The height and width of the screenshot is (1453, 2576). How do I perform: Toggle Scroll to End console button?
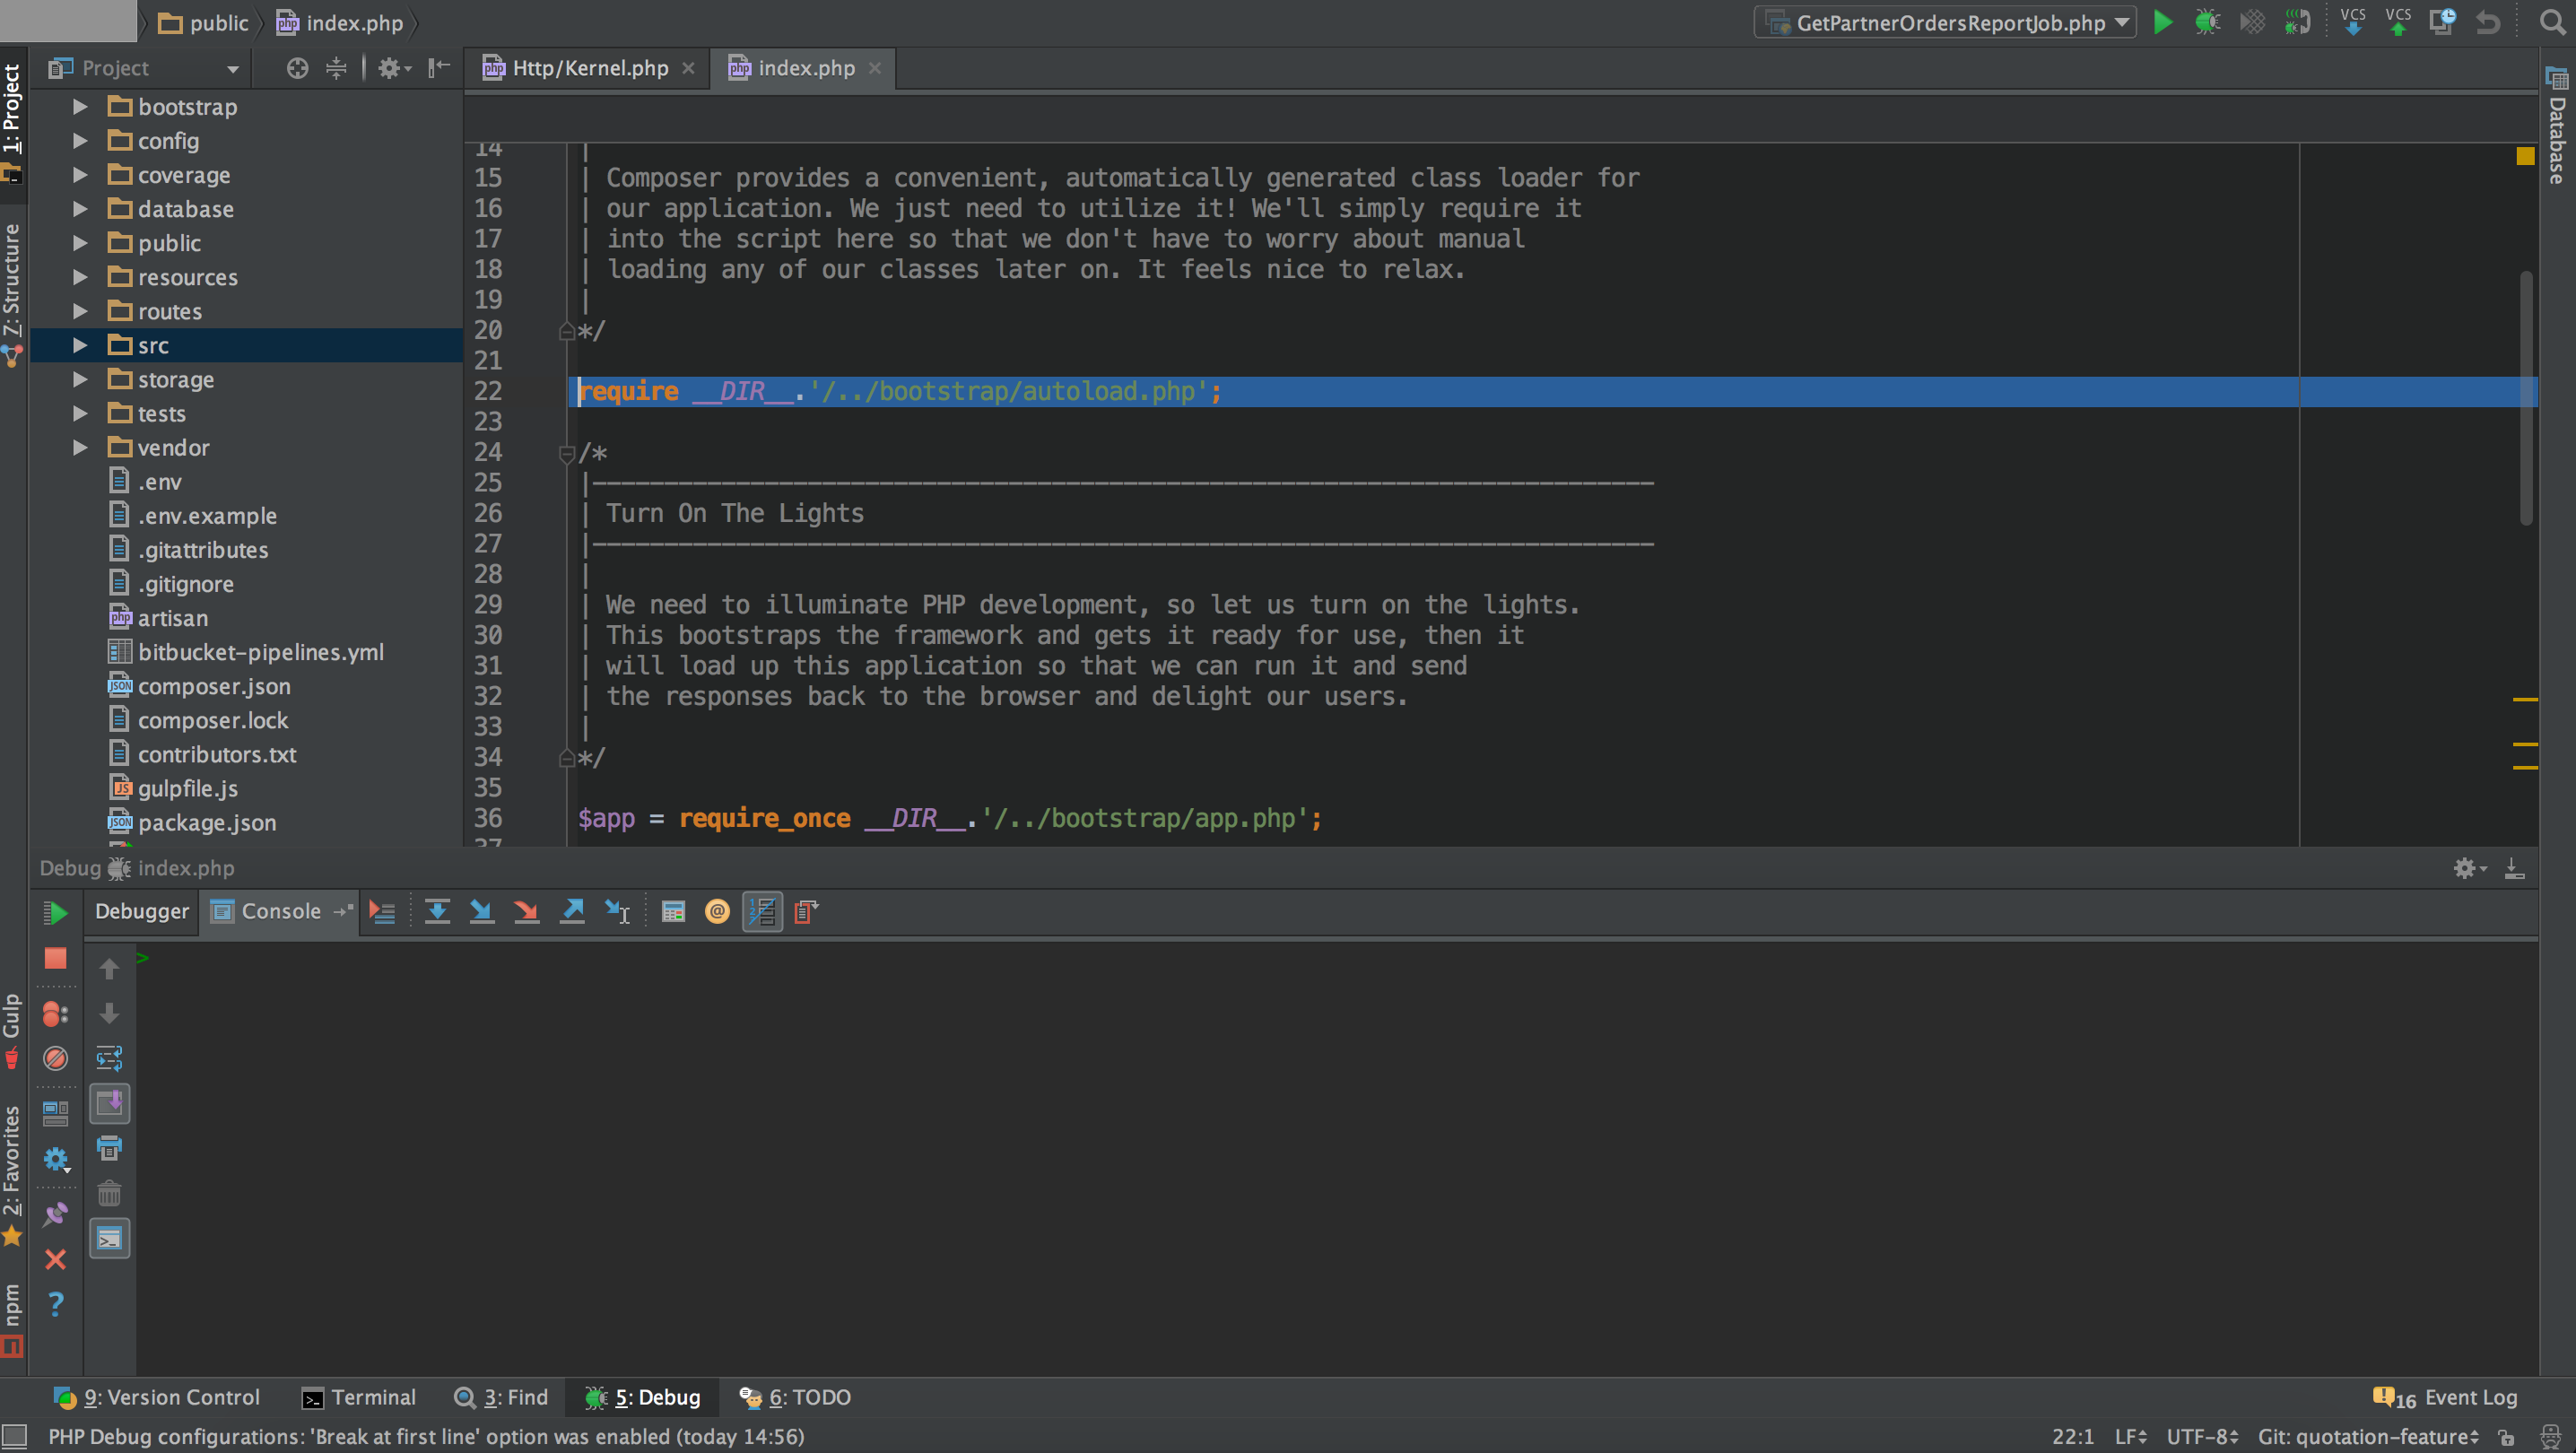[109, 1104]
